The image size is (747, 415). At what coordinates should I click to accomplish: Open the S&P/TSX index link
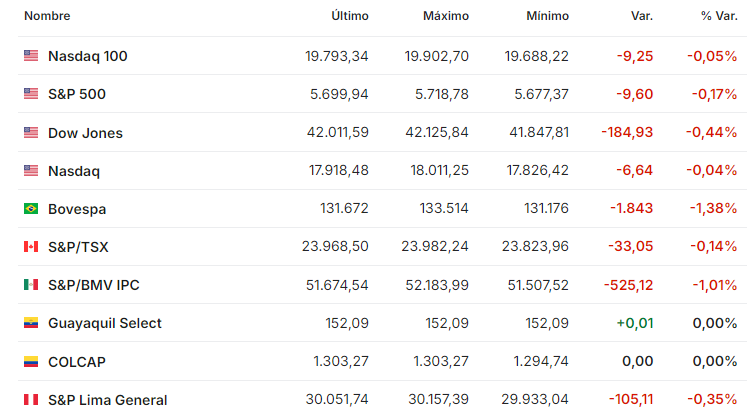(x=78, y=247)
